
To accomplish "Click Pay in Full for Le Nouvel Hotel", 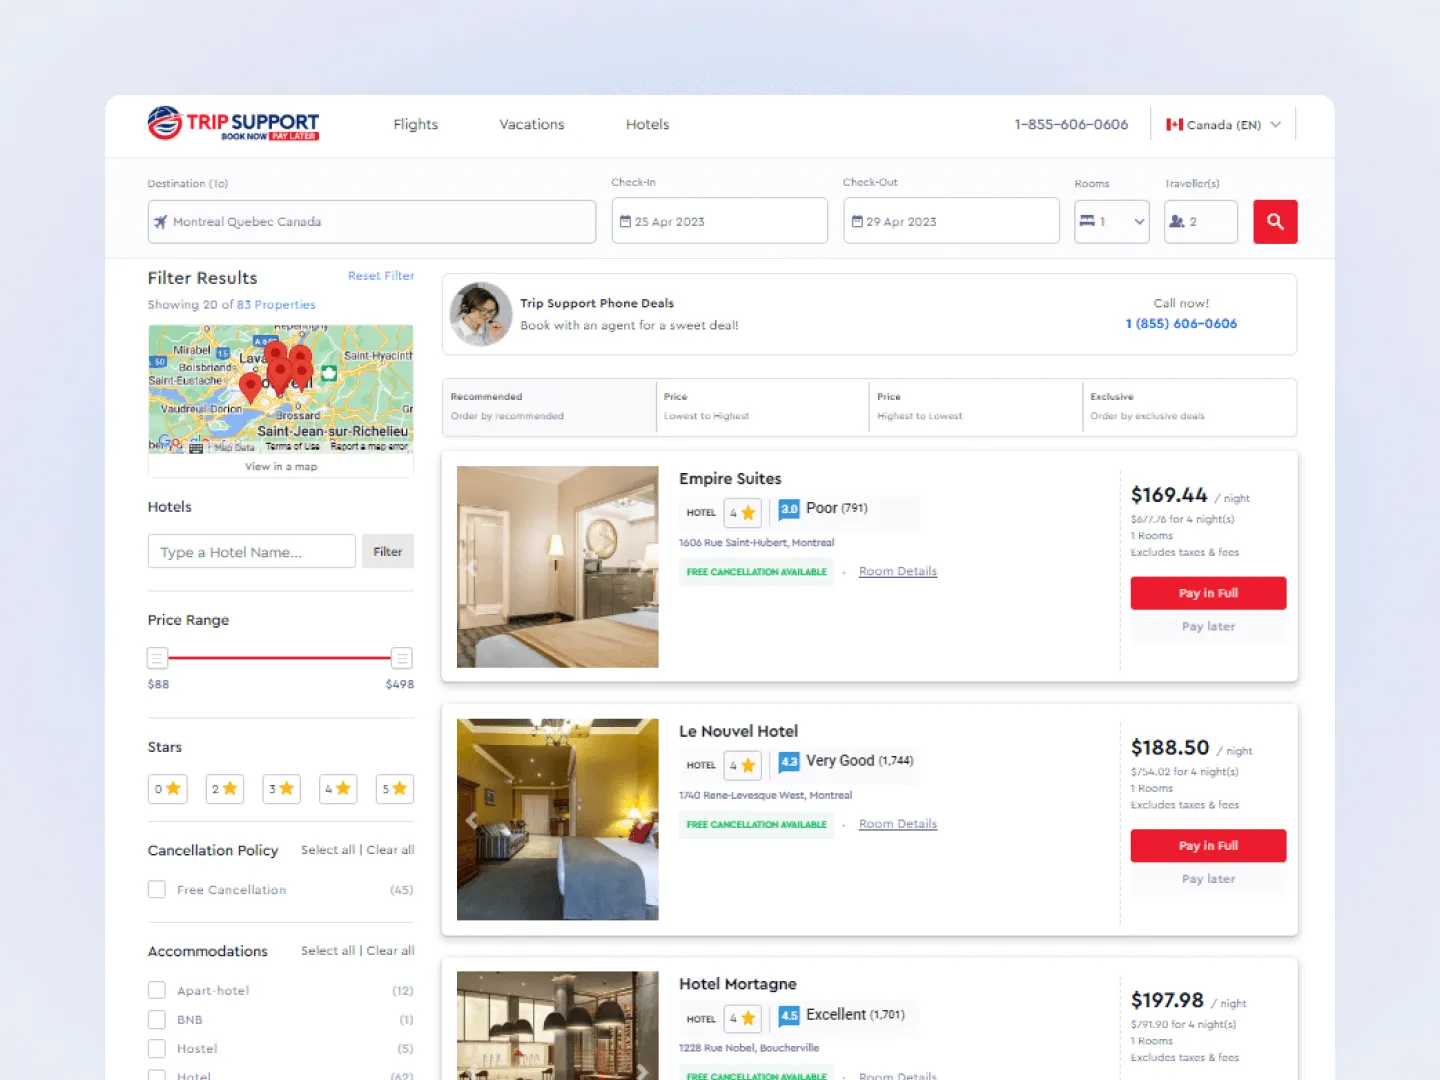I will [x=1208, y=845].
